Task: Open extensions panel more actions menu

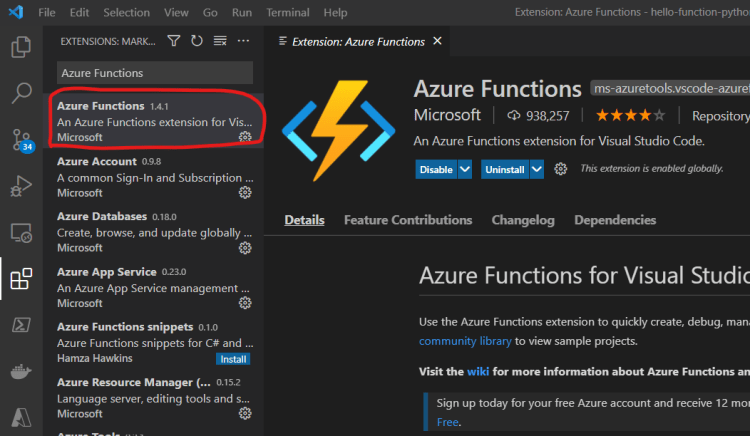Action: 243,41
